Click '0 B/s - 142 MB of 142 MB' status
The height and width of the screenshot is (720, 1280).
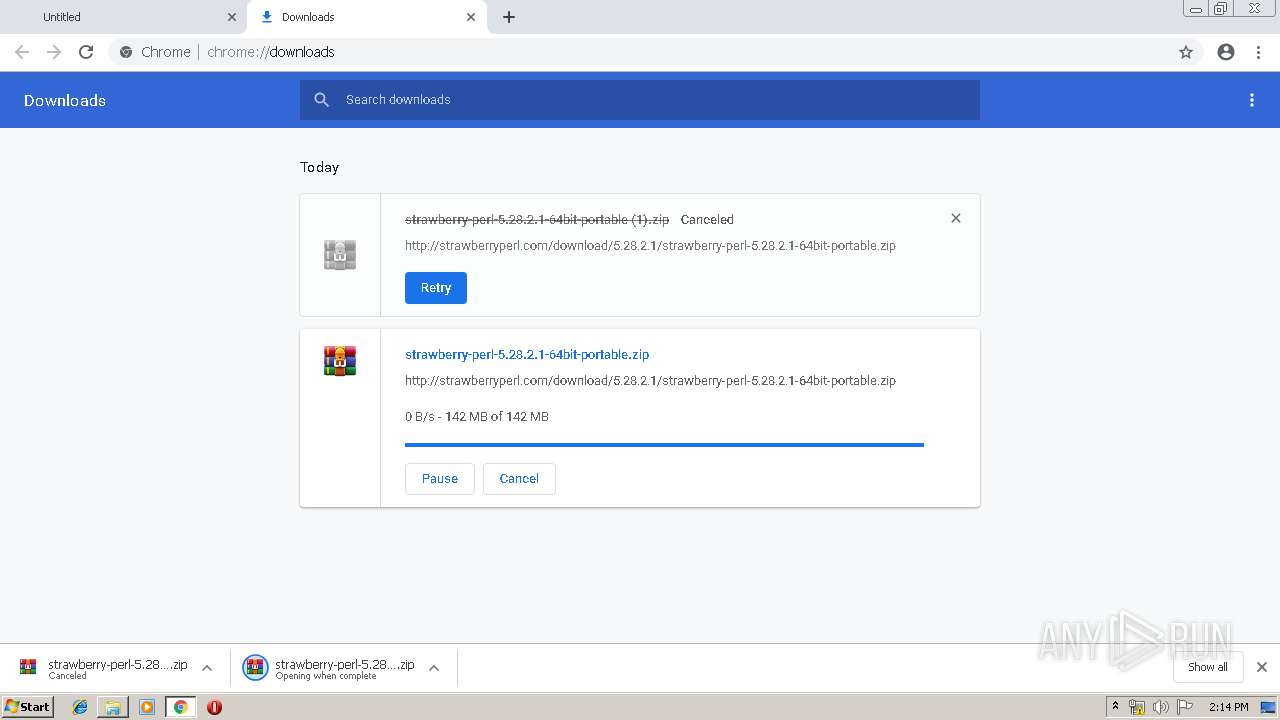[477, 416]
